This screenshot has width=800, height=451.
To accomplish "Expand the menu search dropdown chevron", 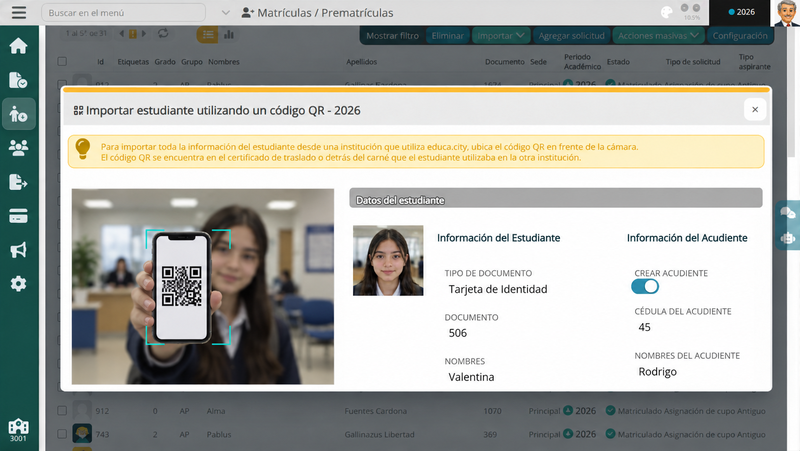I will click(226, 13).
